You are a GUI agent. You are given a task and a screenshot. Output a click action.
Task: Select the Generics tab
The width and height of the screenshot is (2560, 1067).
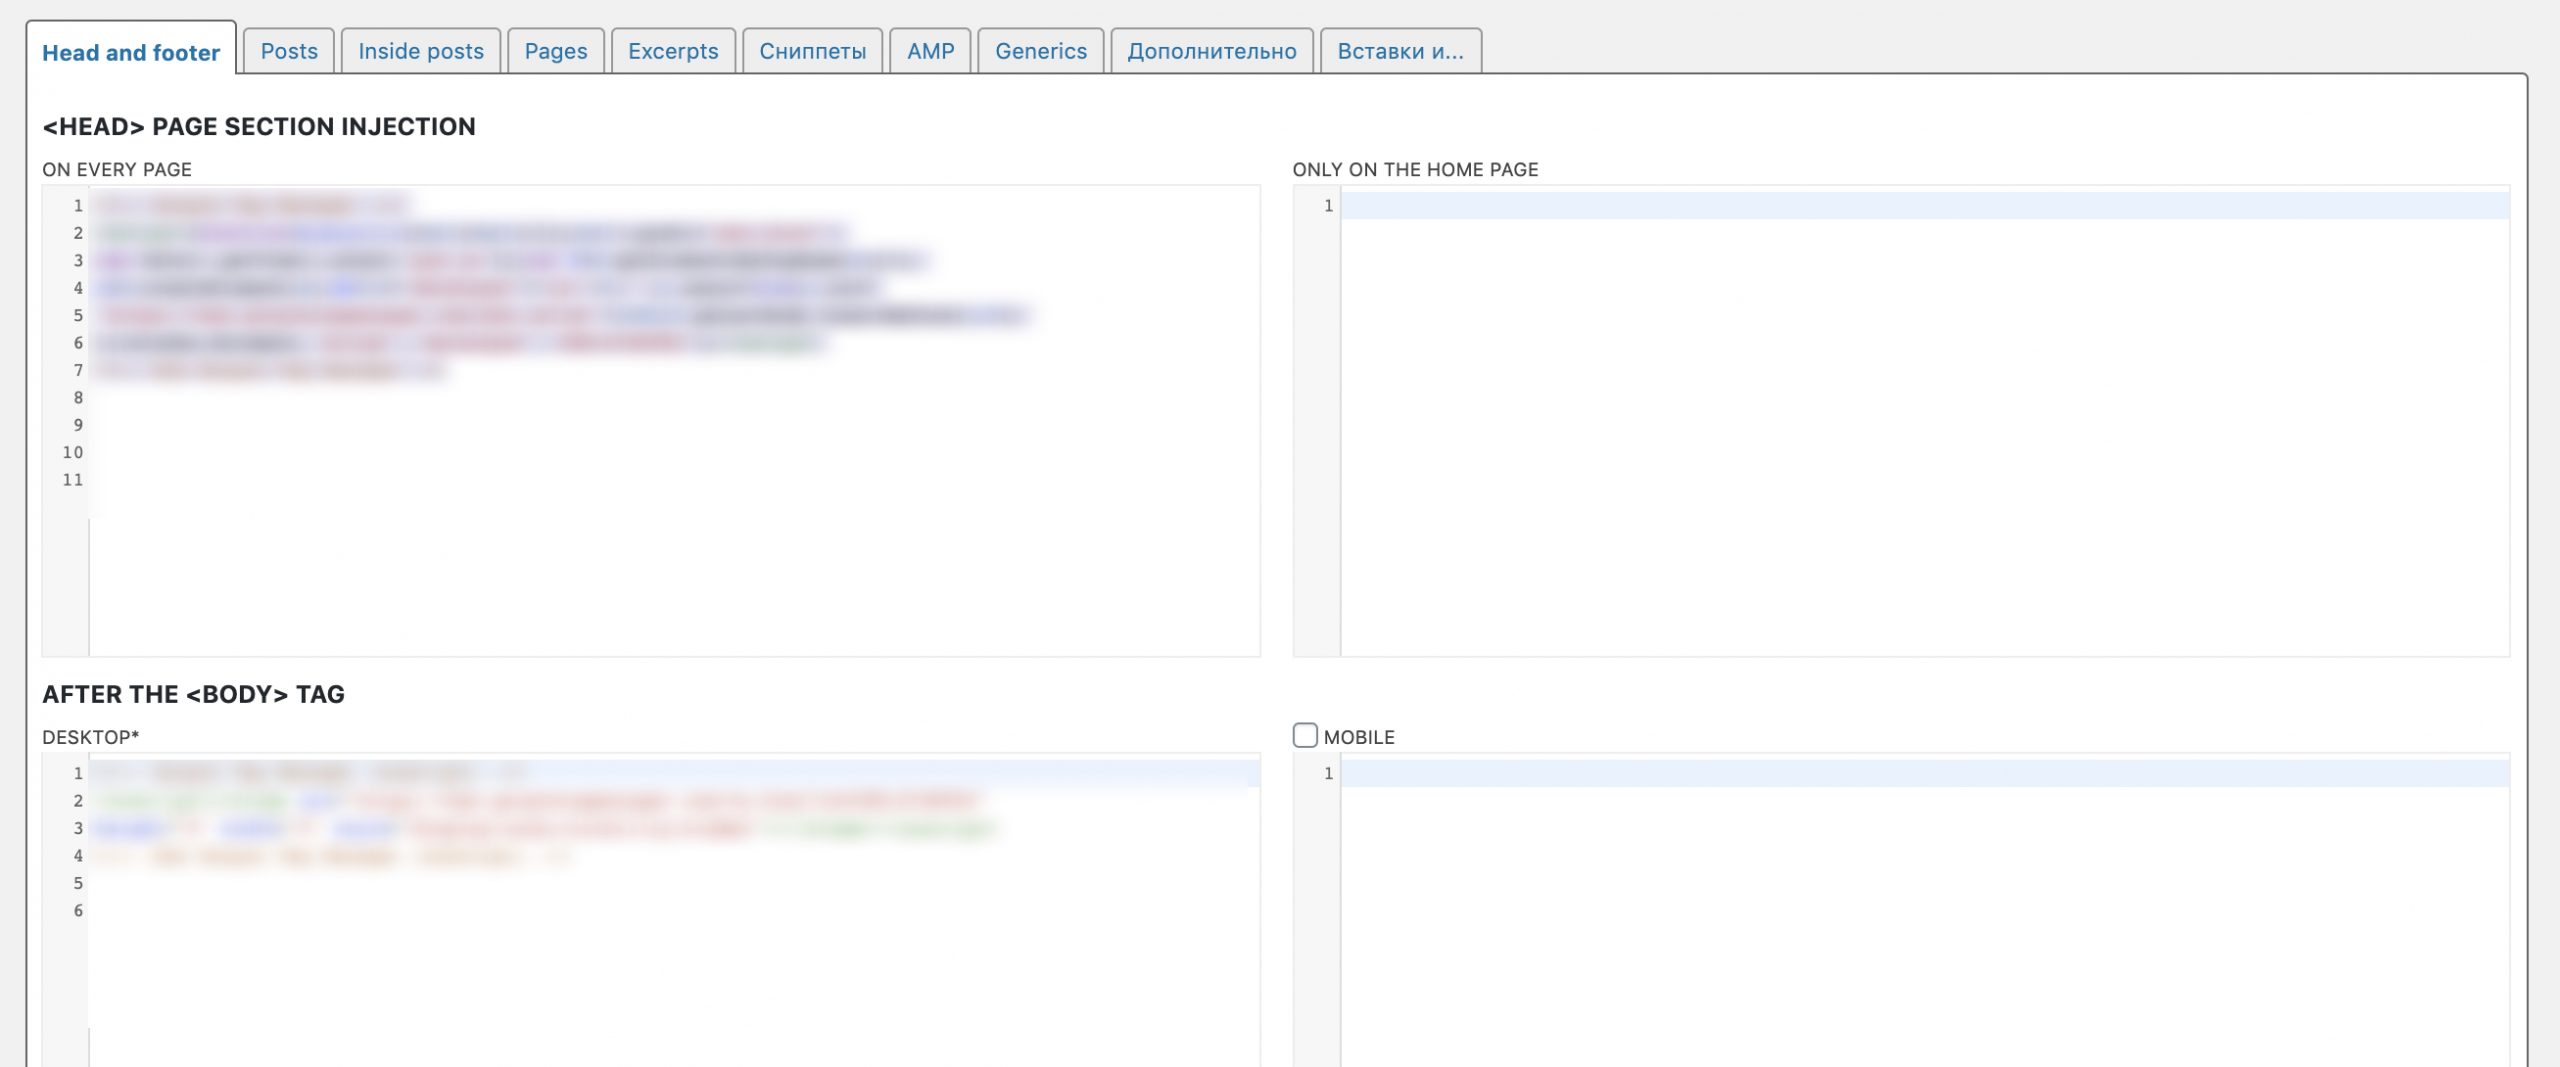[x=1040, y=51]
